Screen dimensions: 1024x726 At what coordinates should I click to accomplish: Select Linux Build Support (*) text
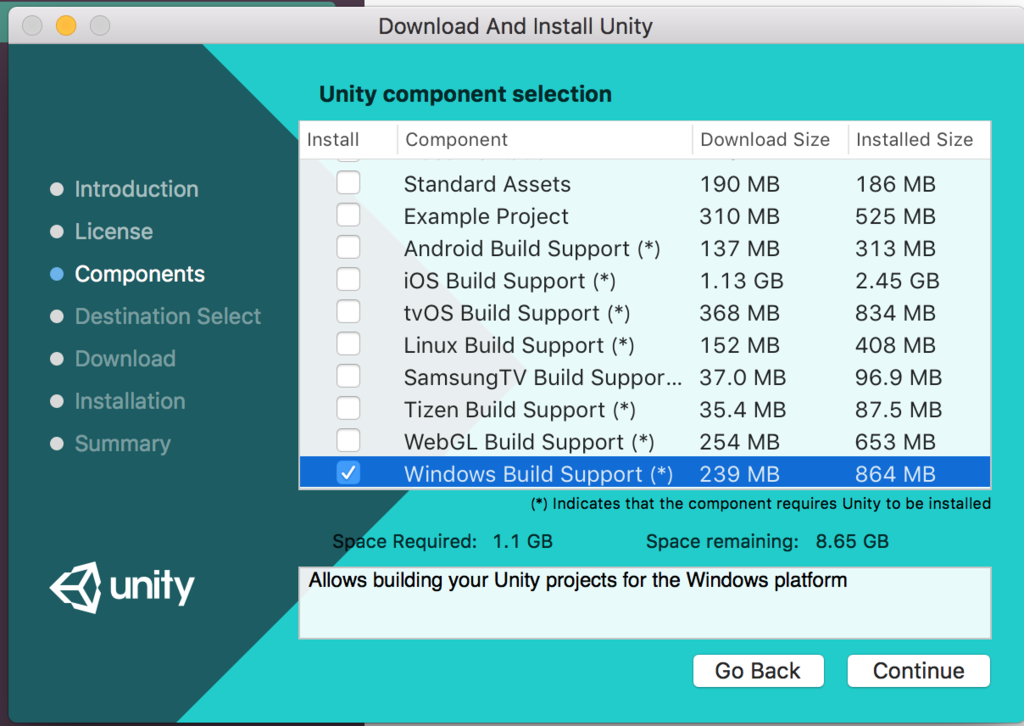coord(519,345)
